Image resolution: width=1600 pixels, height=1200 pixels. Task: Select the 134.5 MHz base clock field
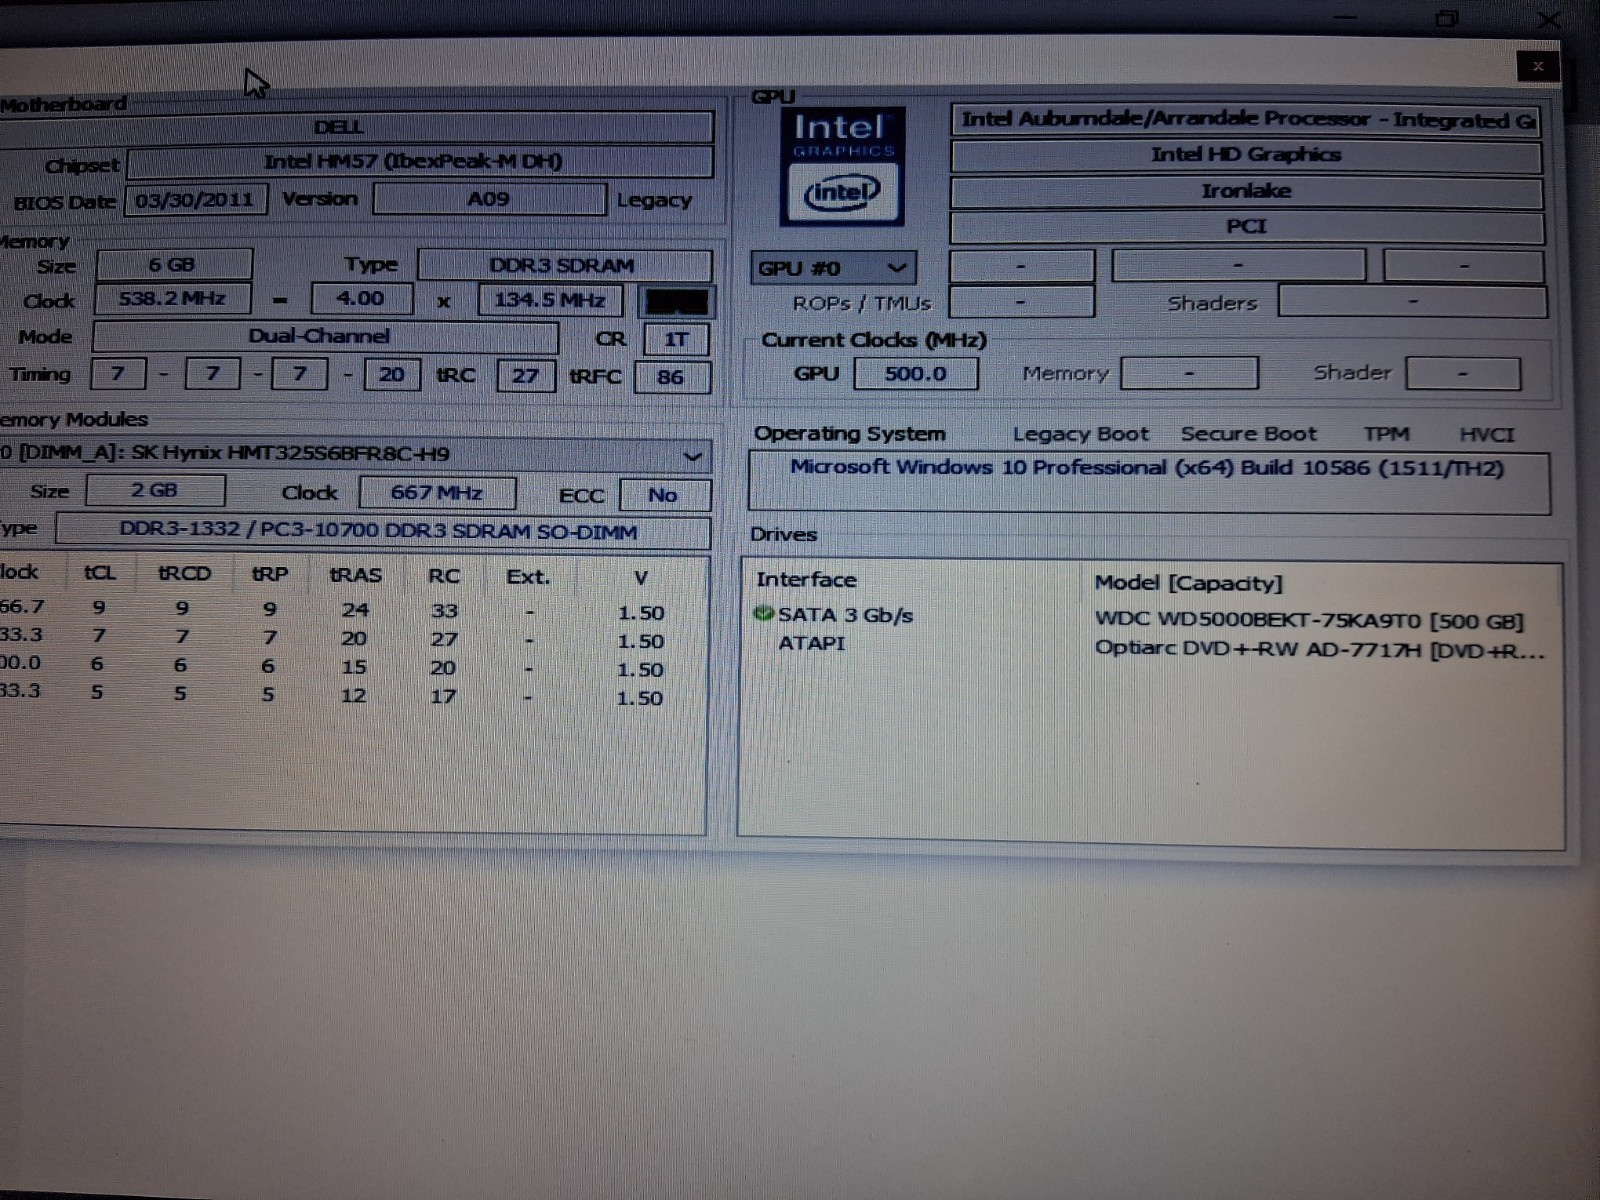pos(550,299)
